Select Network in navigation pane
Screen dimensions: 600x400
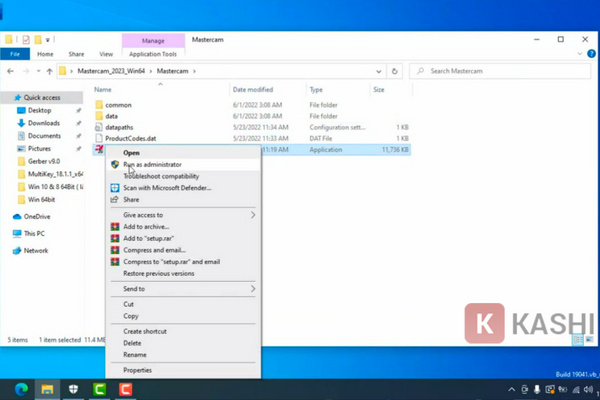(36, 251)
